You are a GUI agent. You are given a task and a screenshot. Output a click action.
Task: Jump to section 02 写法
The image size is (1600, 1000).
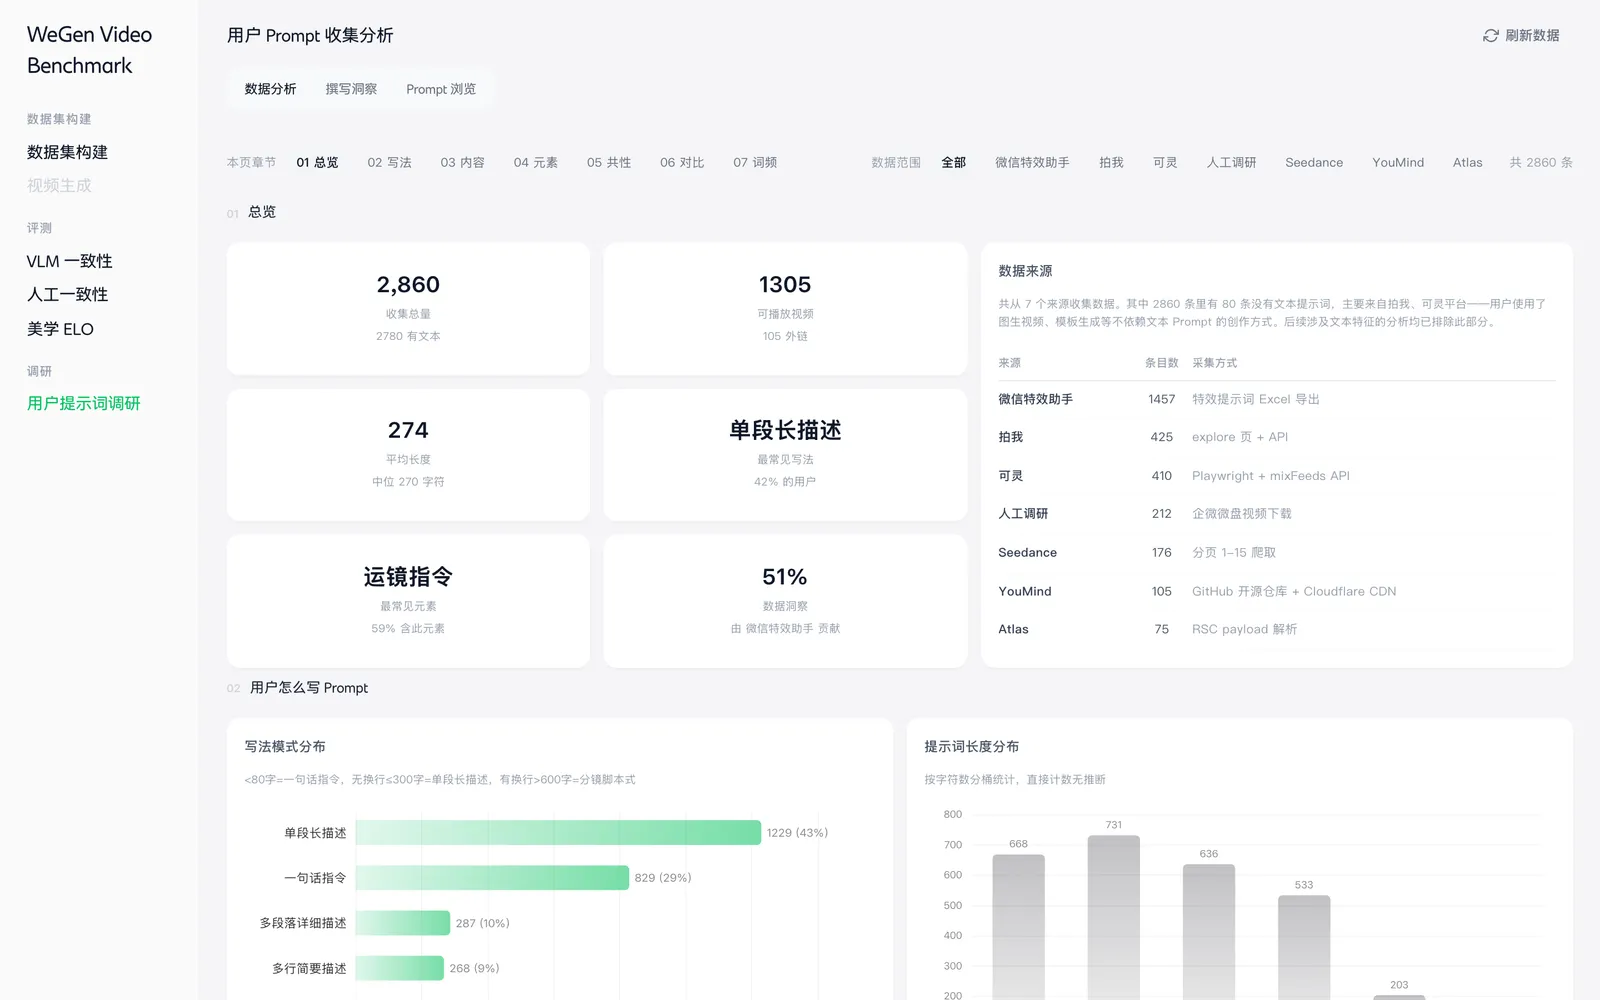point(389,162)
